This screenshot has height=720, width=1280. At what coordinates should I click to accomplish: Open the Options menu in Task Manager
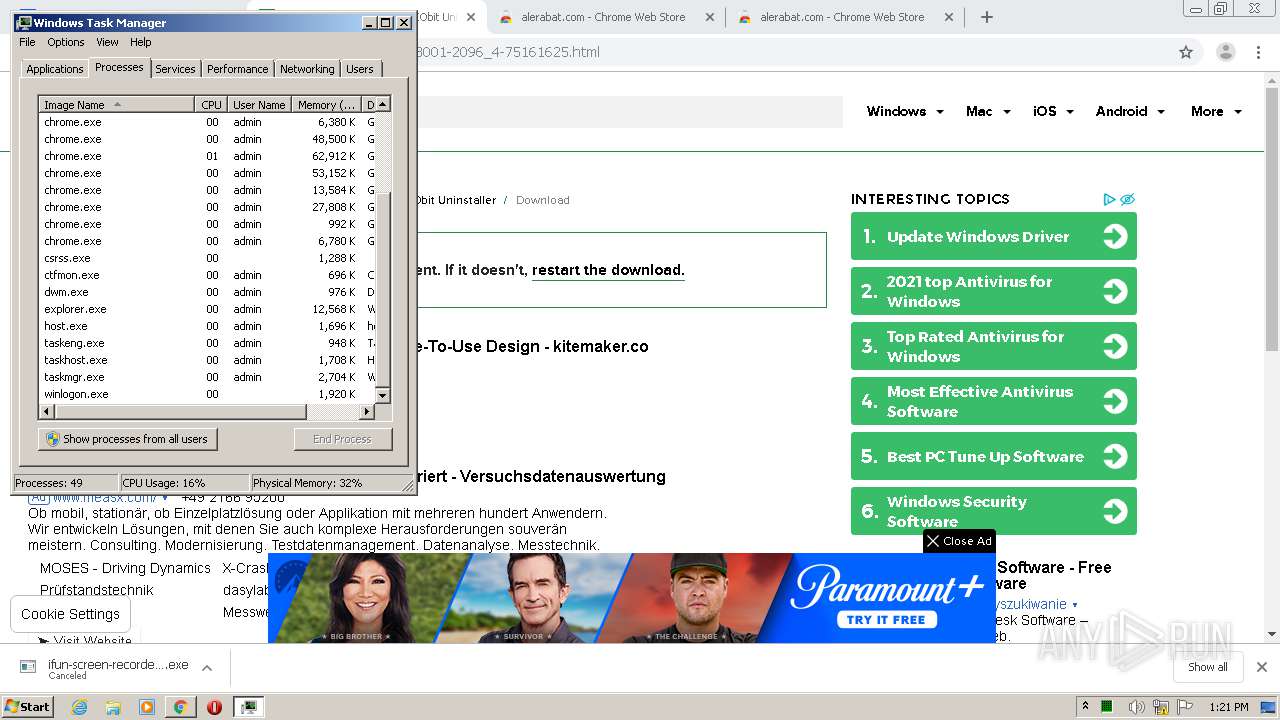(x=66, y=42)
